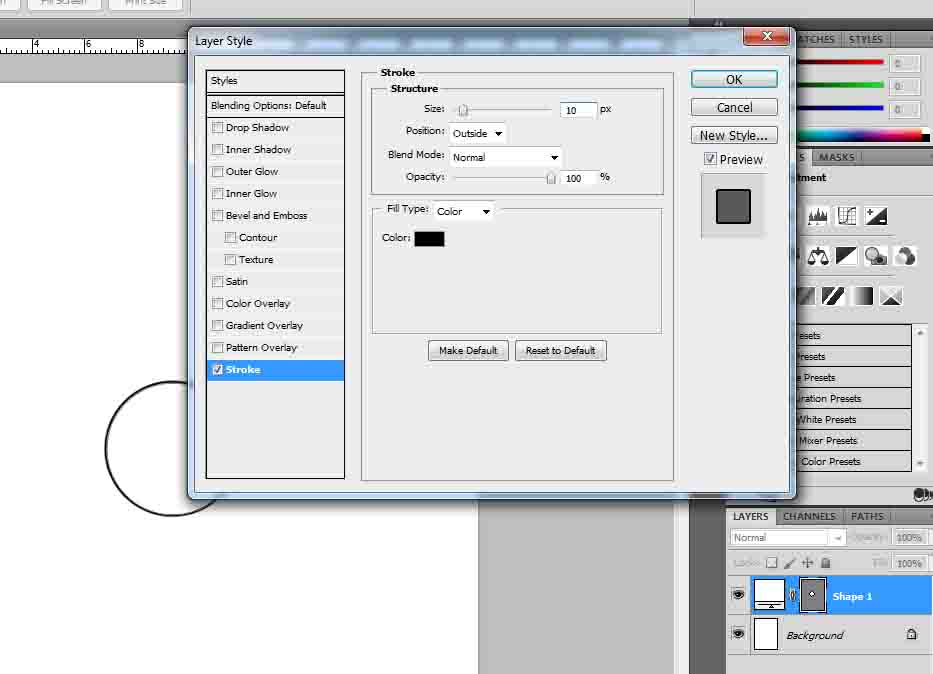Open Levels adjustment histogram icon
933x674 pixels.
point(818,216)
